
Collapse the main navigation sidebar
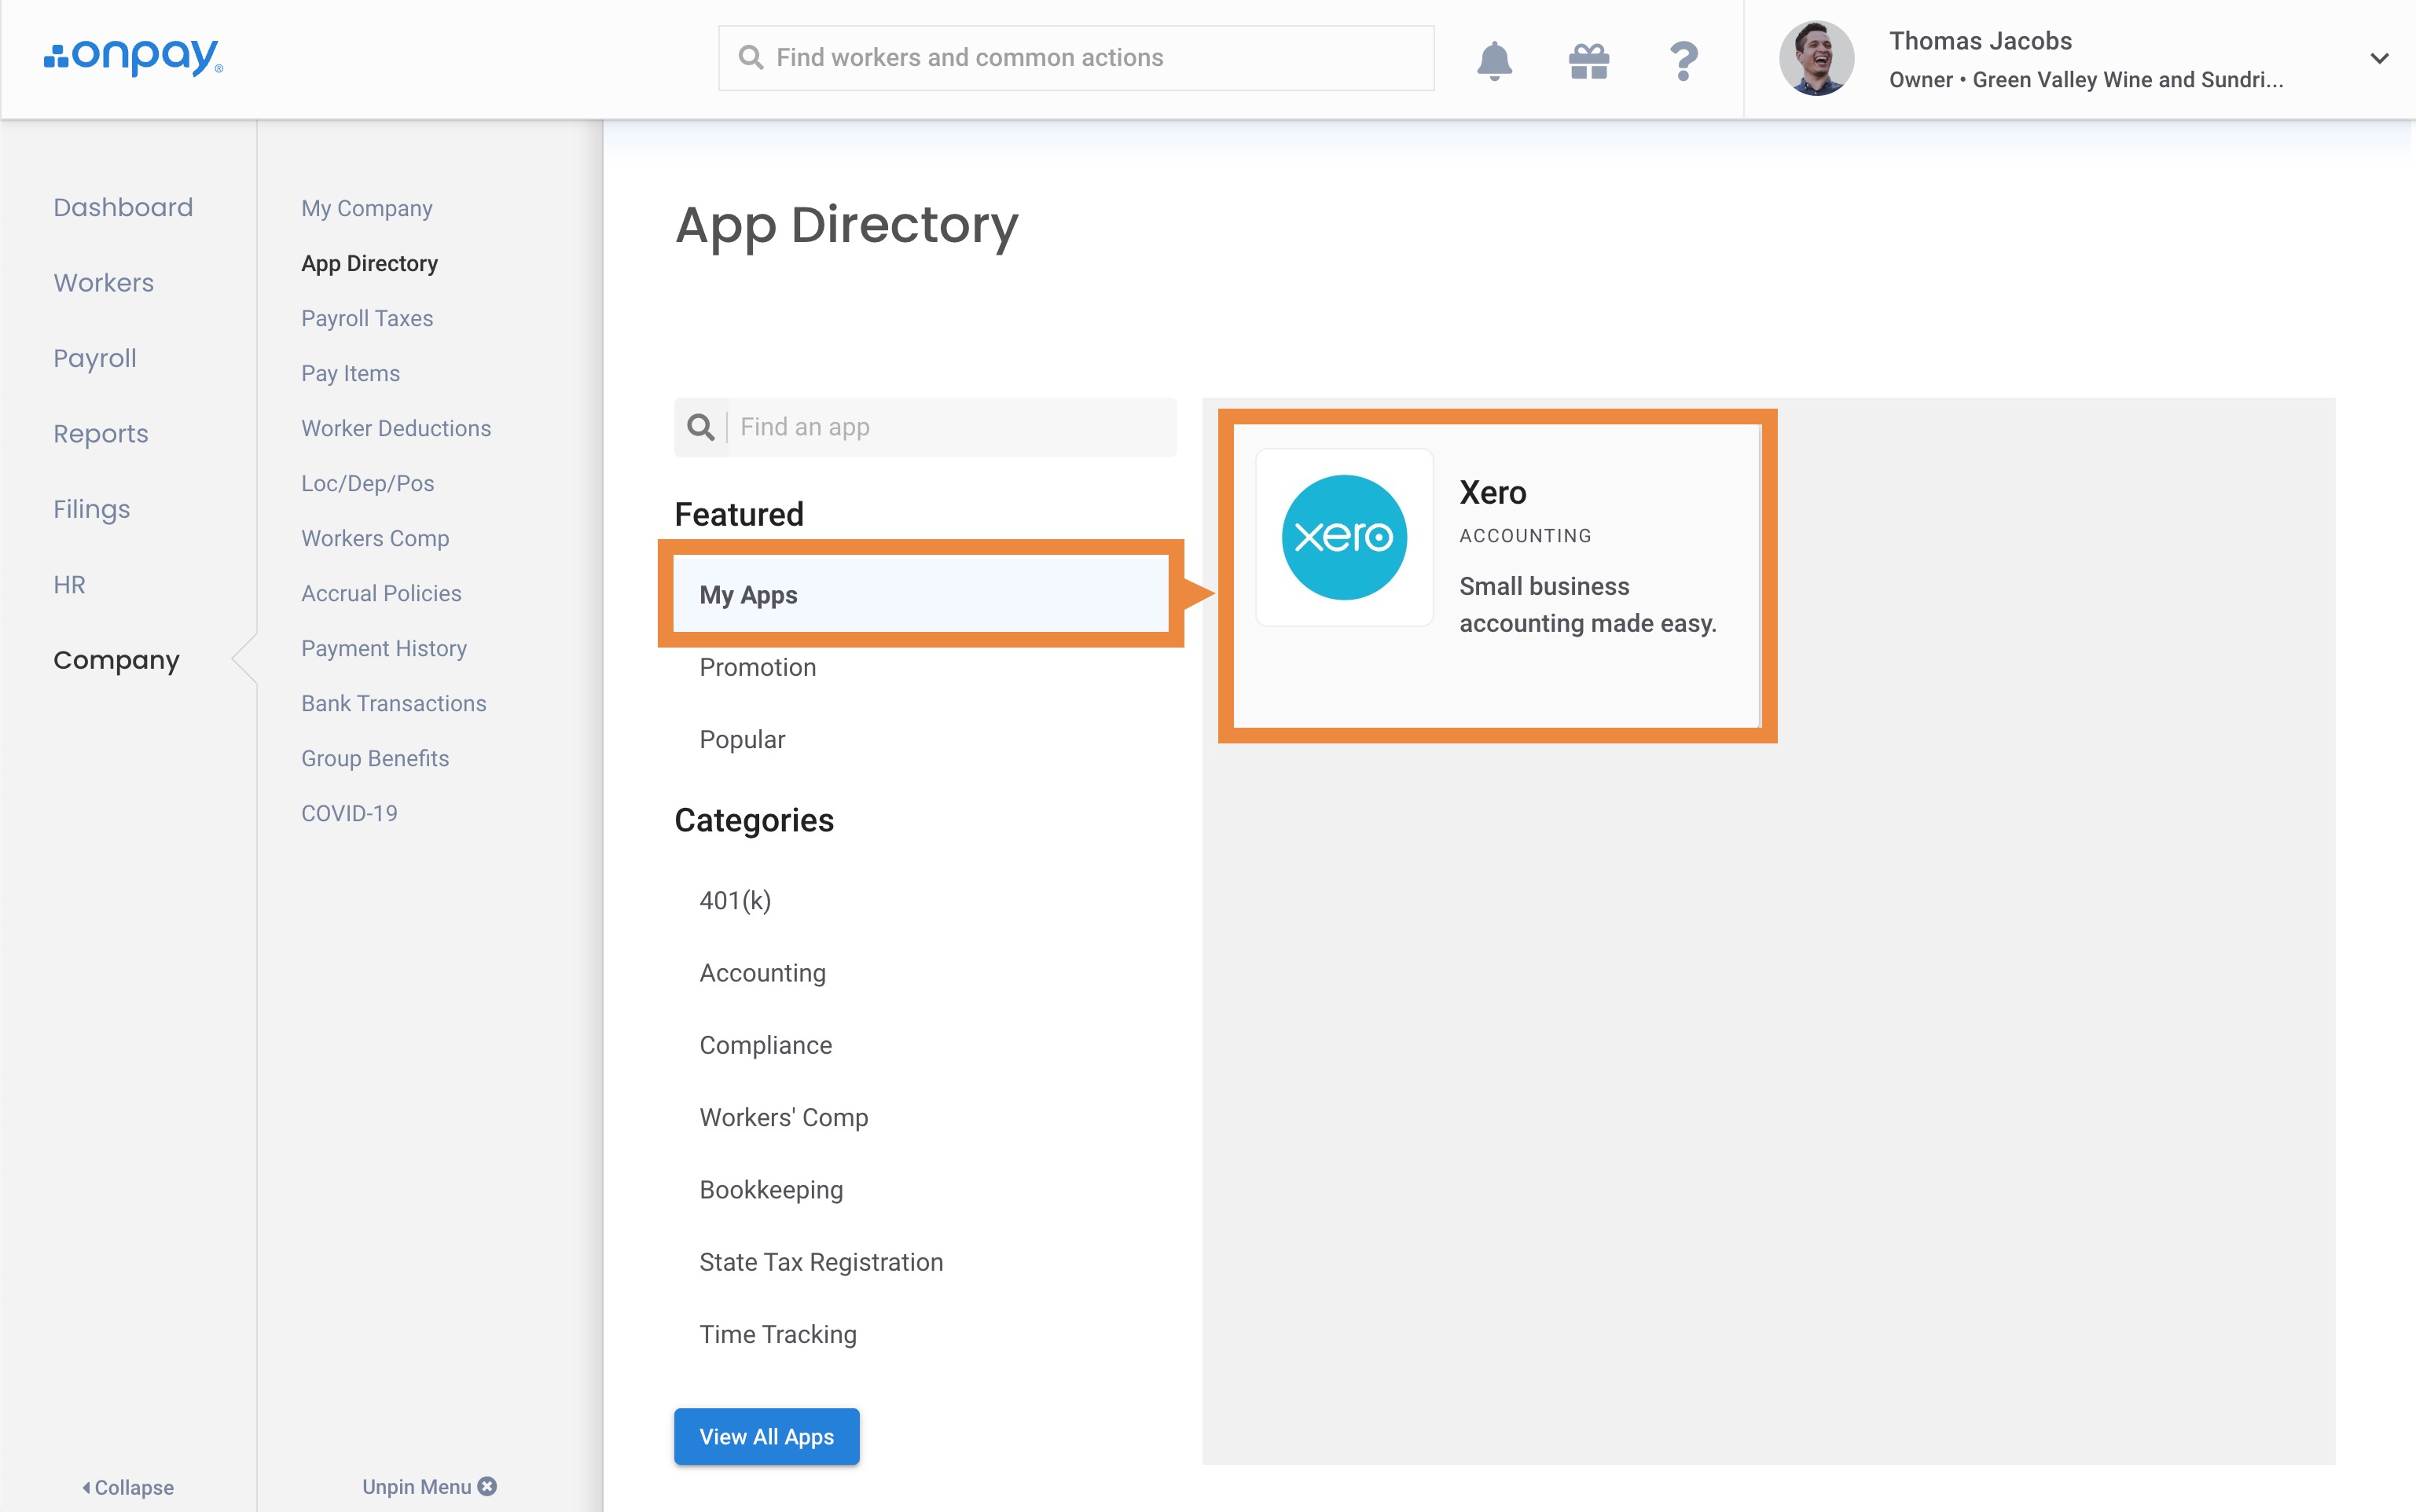click(x=127, y=1487)
